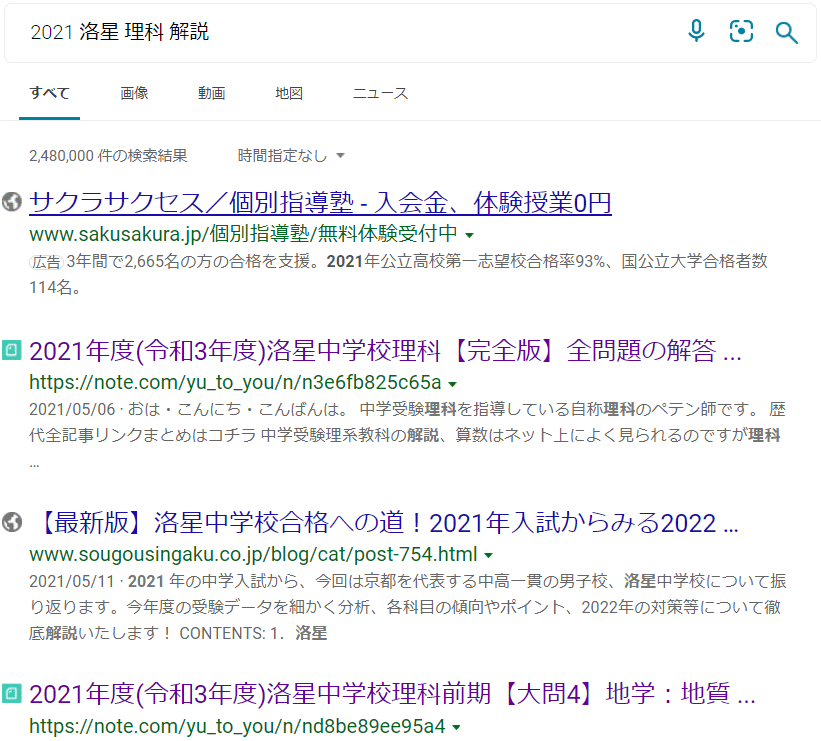The image size is (821, 741).
Task: Switch to the 動画 tab
Action: click(x=212, y=93)
